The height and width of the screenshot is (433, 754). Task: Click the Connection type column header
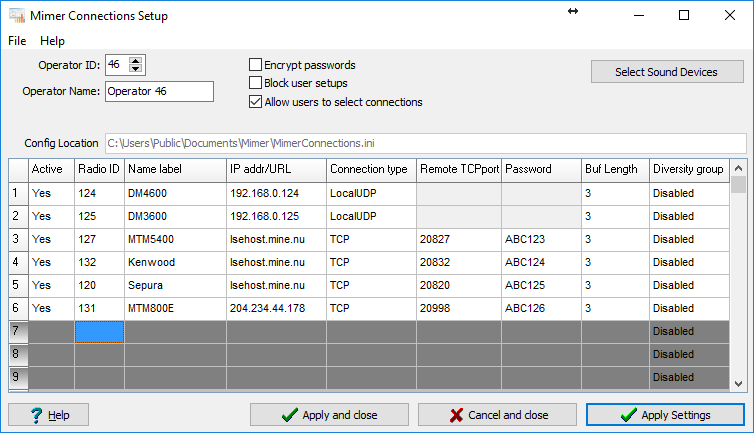(x=371, y=169)
